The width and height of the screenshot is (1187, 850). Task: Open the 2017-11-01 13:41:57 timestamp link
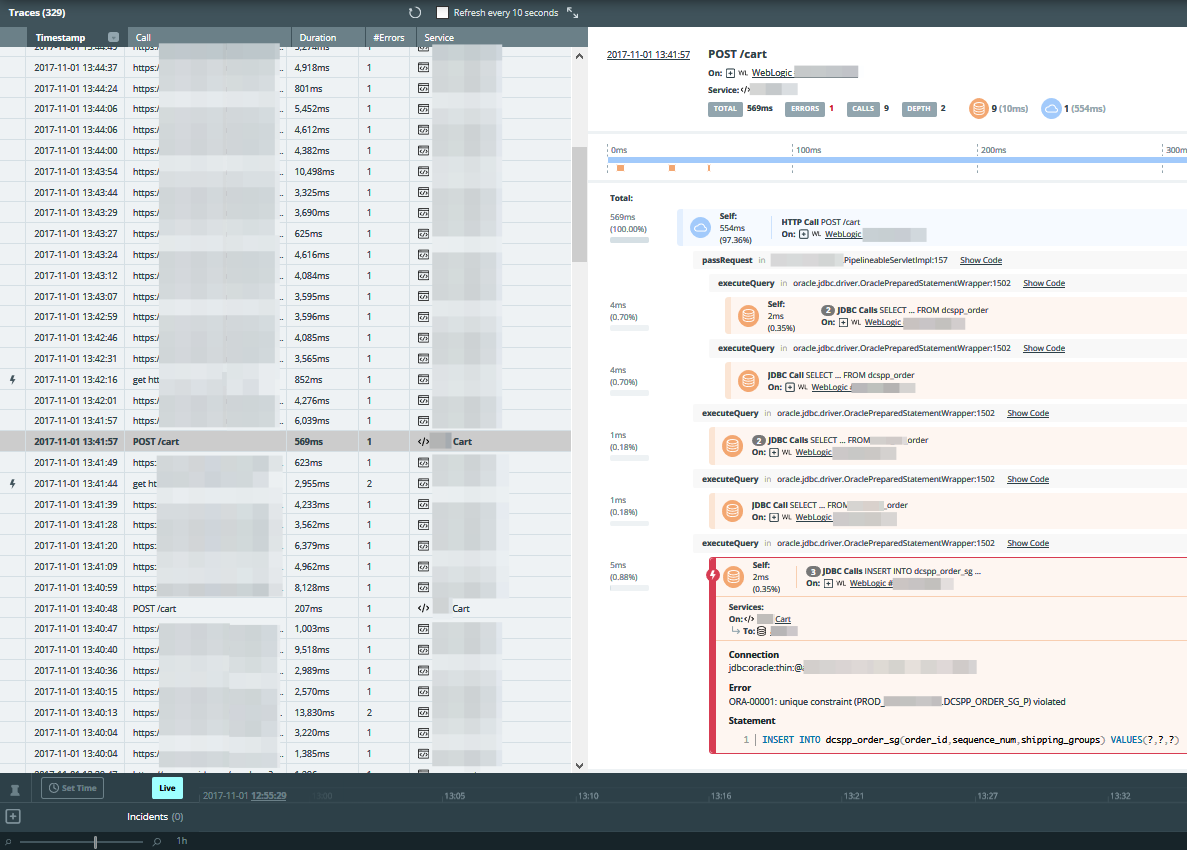[648, 54]
